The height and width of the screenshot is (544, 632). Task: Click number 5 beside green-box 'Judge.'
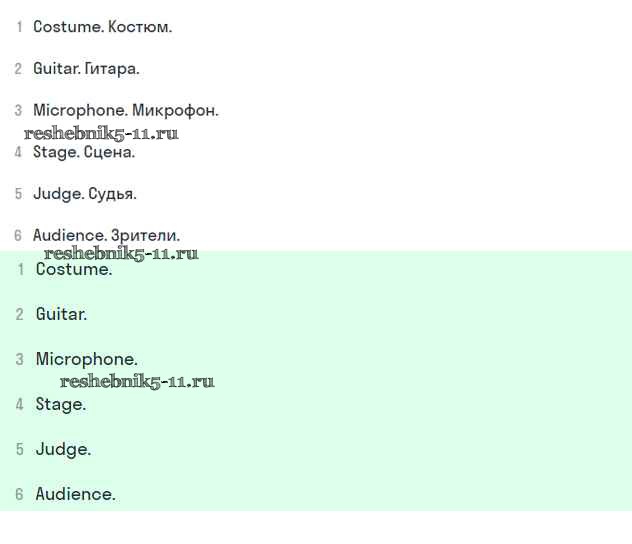point(19,450)
